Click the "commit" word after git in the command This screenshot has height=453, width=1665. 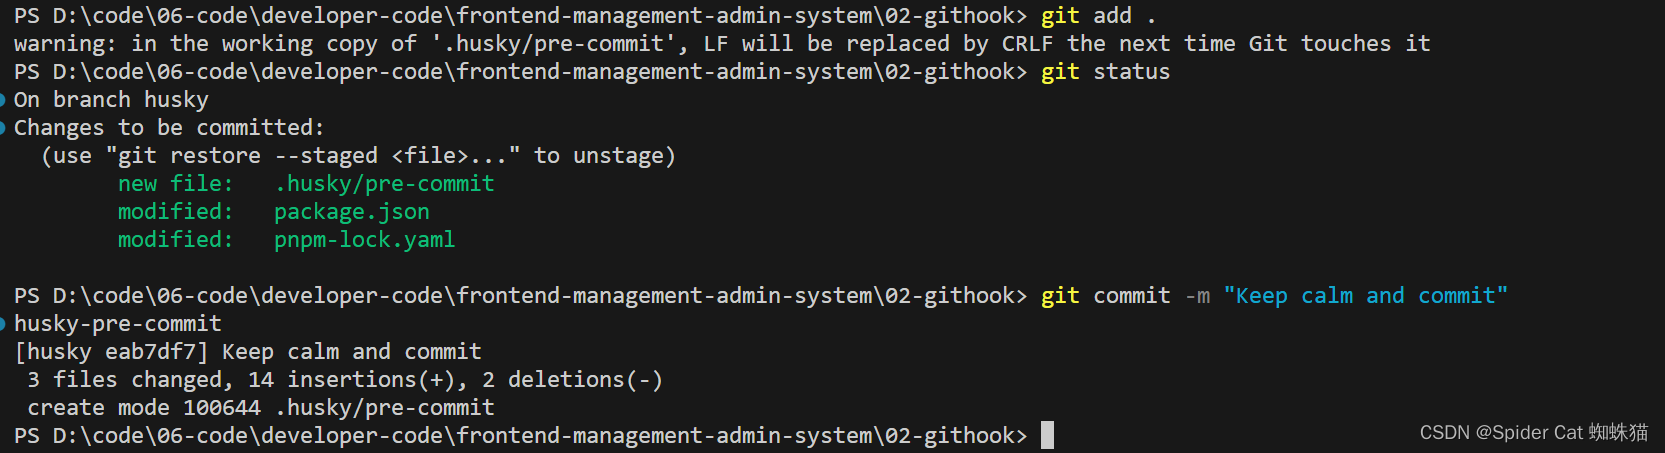(1131, 296)
